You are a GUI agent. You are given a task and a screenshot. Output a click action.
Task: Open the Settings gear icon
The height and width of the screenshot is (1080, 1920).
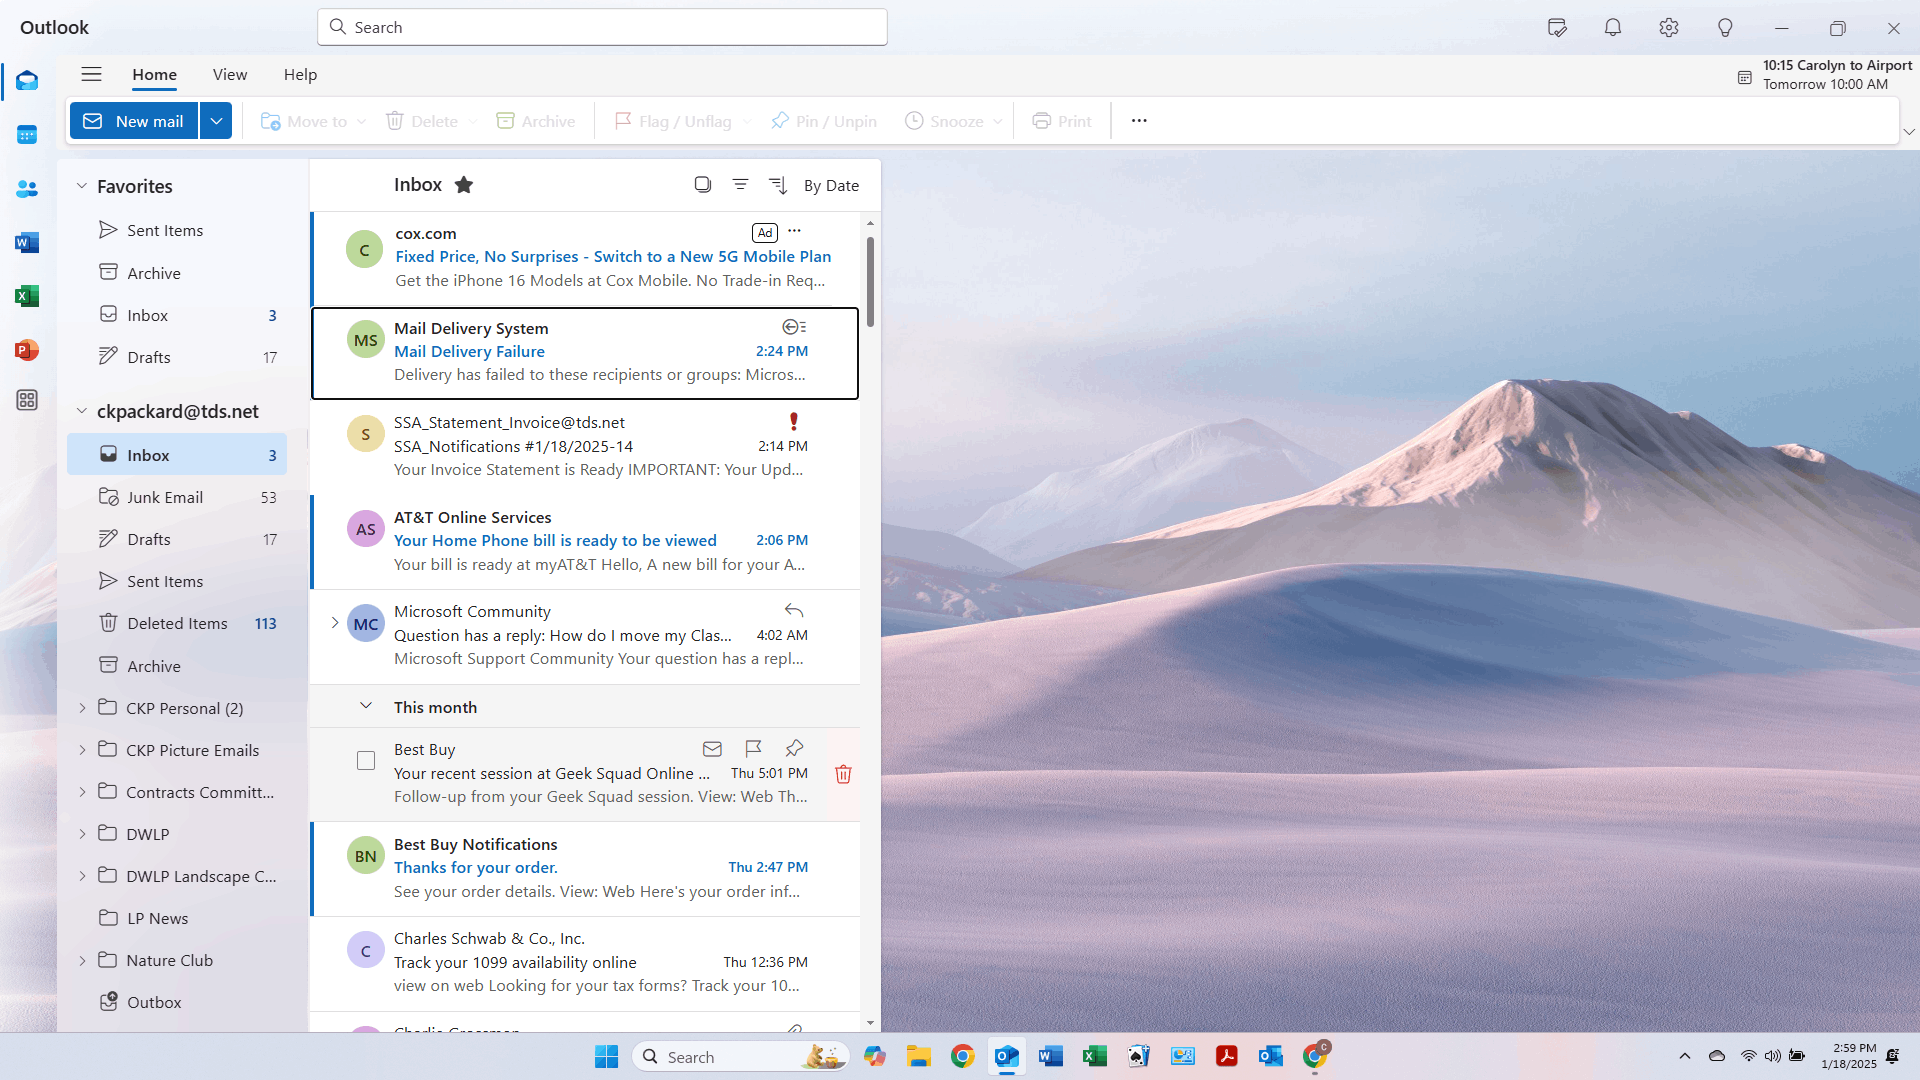(x=1668, y=28)
